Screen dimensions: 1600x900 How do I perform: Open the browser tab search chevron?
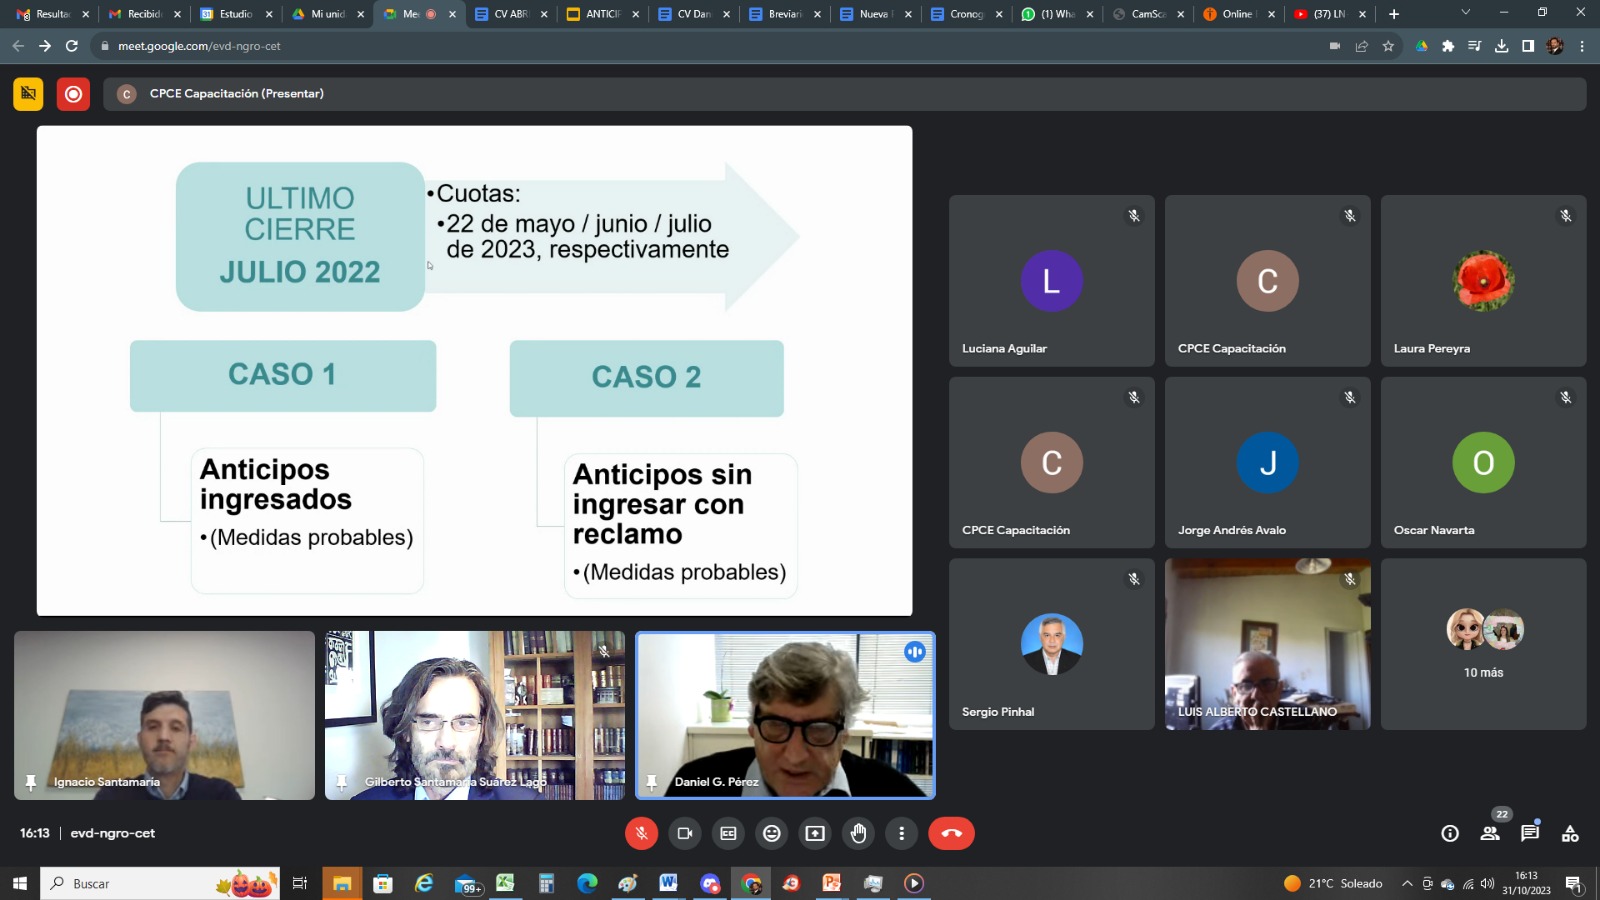1465,13
